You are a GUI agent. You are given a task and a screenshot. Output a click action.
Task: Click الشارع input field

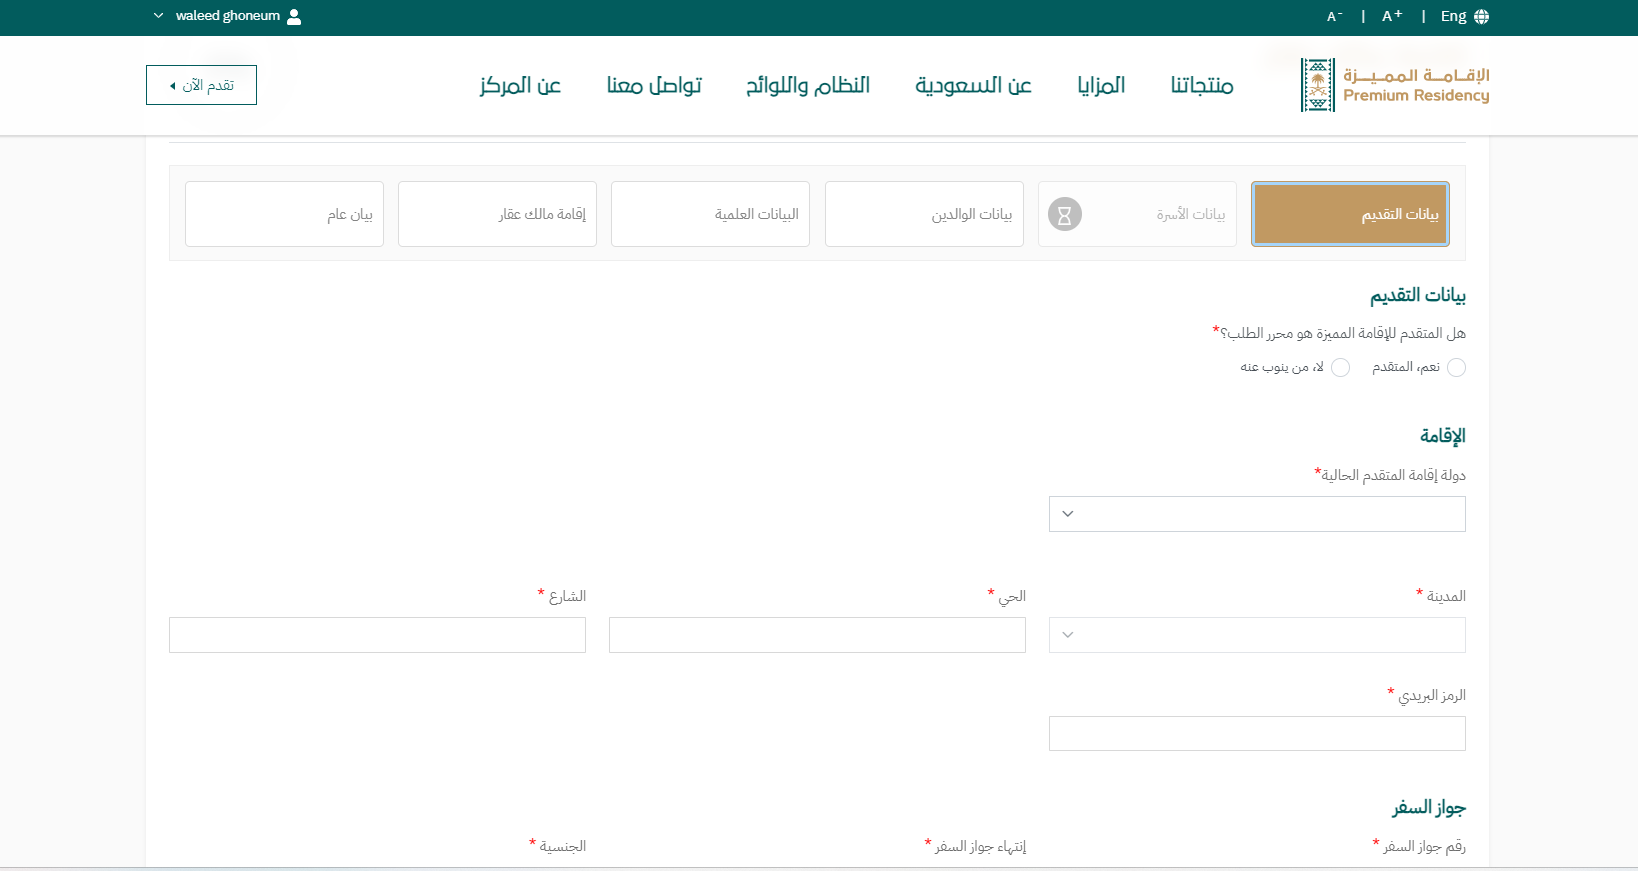377,635
